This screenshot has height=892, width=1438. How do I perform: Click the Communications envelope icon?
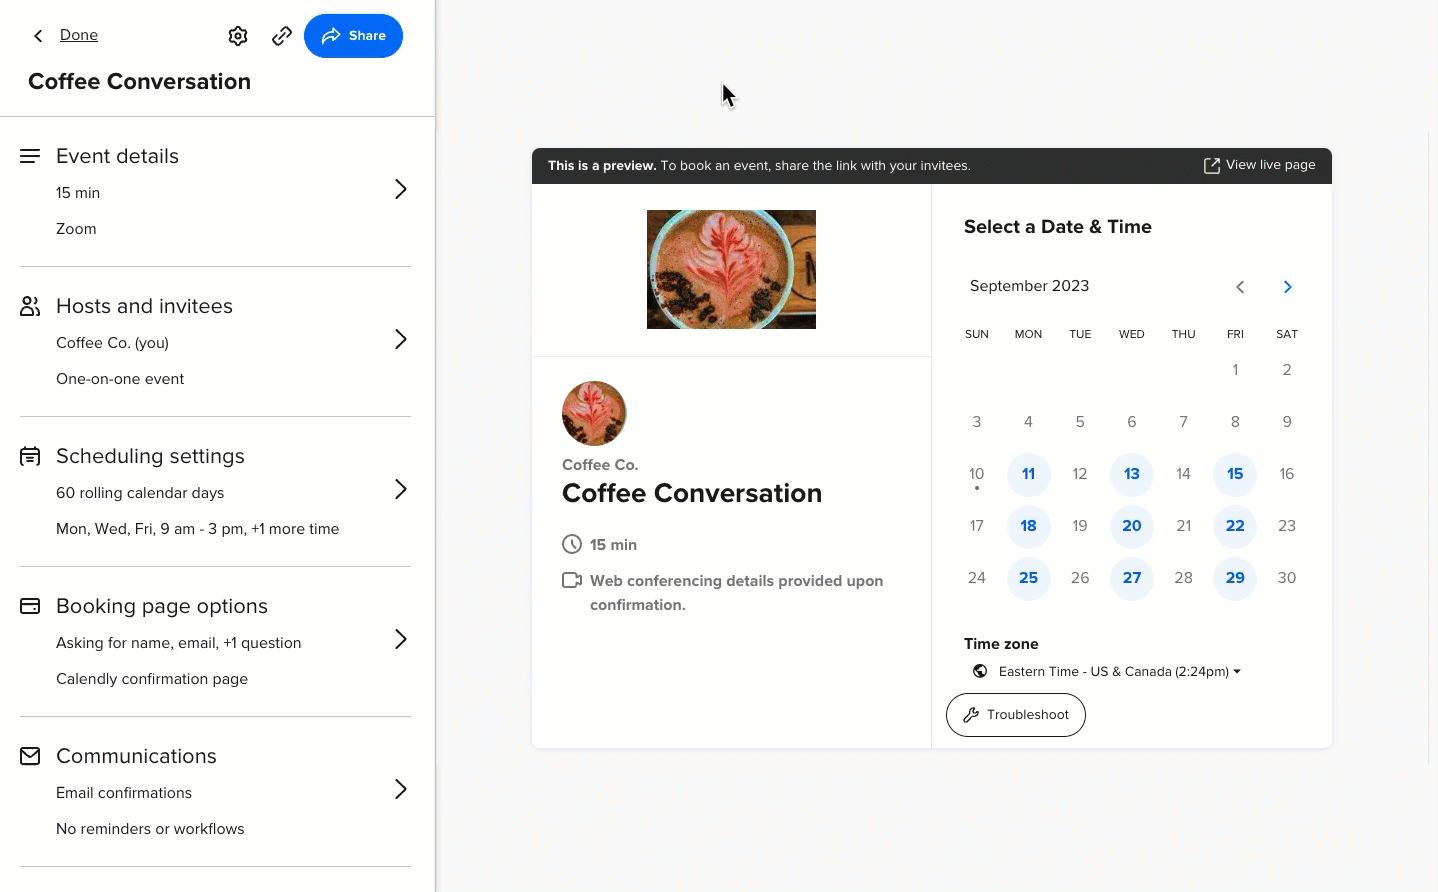click(30, 756)
